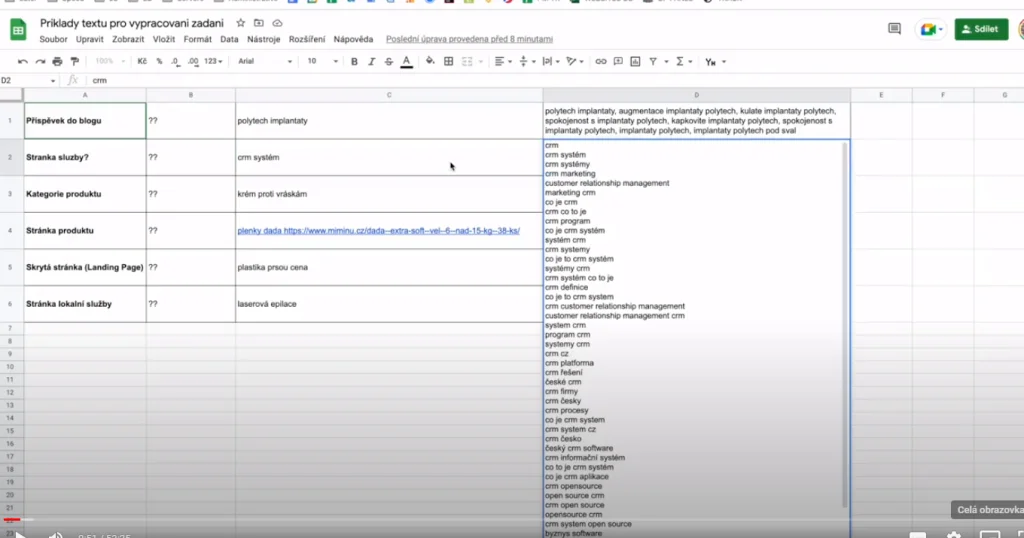Toggle italic formatting
Image resolution: width=1024 pixels, height=538 pixels.
point(371,62)
